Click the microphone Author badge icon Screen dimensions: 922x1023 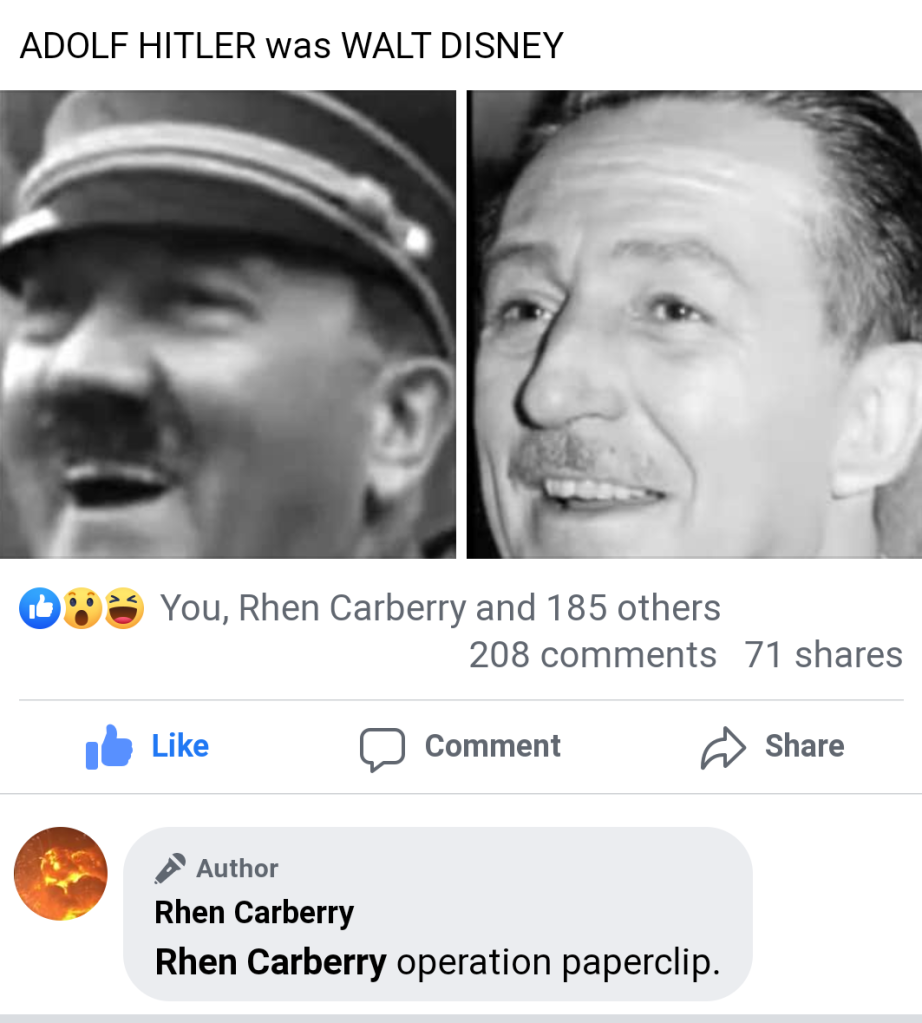click(x=170, y=868)
